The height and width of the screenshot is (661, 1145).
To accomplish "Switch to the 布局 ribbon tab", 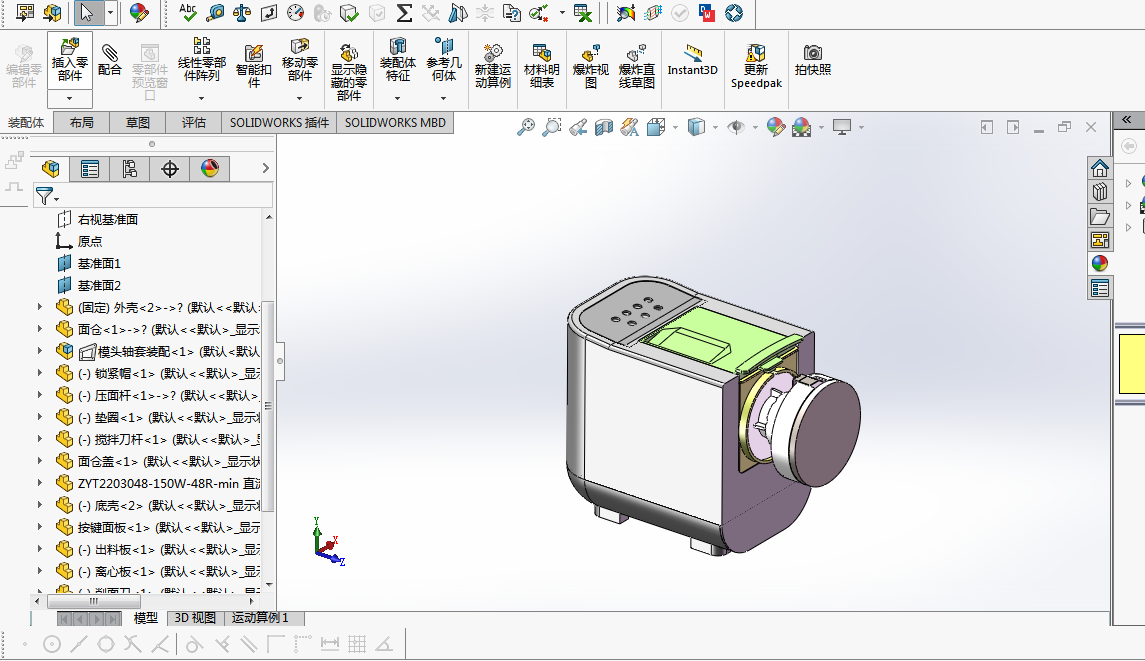I will click(x=82, y=123).
